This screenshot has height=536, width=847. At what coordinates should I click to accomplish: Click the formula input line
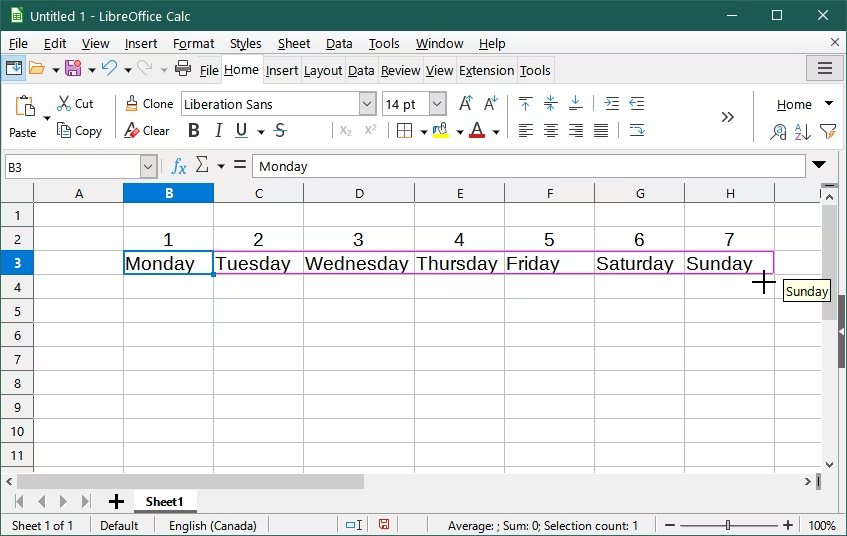coord(529,166)
